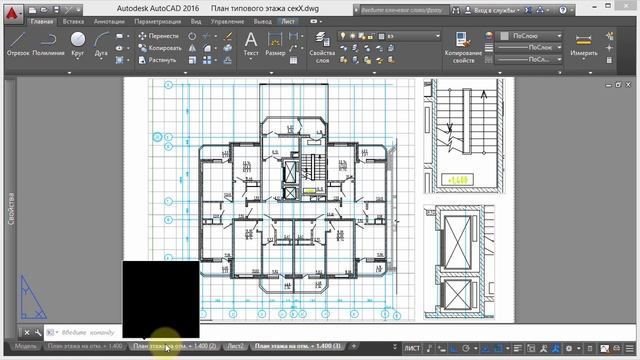
Task: Open the Вставка ribbon tab
Action: point(73,21)
